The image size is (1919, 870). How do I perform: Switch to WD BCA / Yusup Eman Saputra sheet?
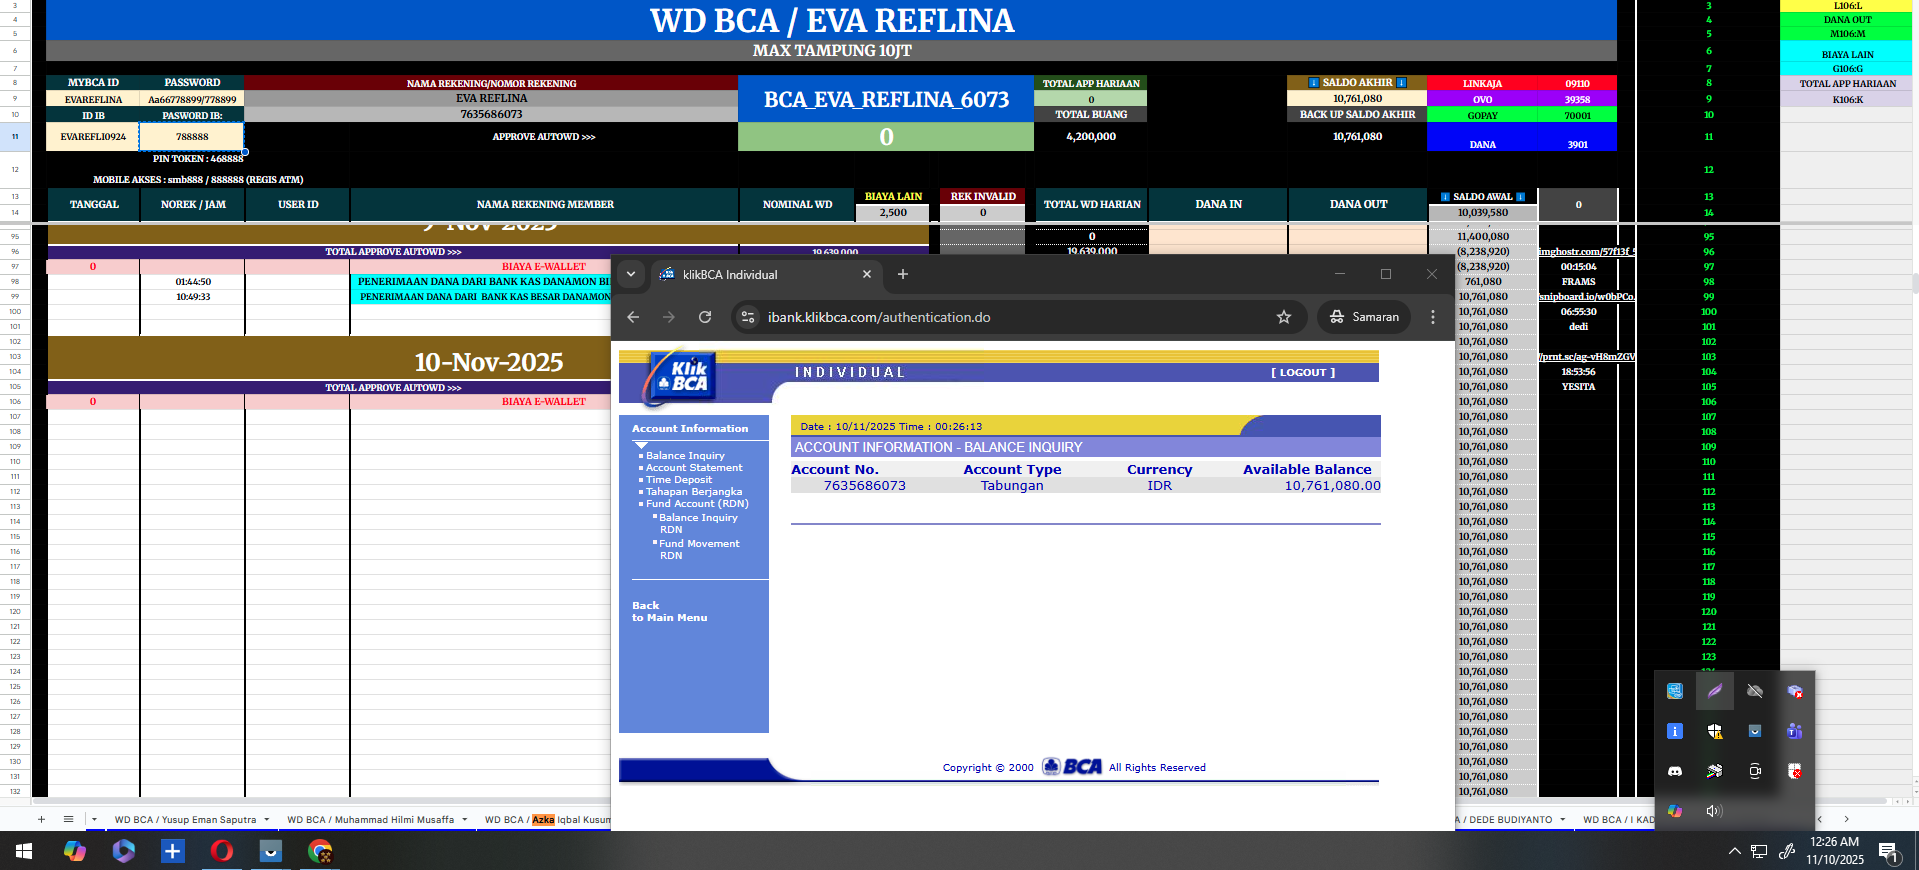185,820
